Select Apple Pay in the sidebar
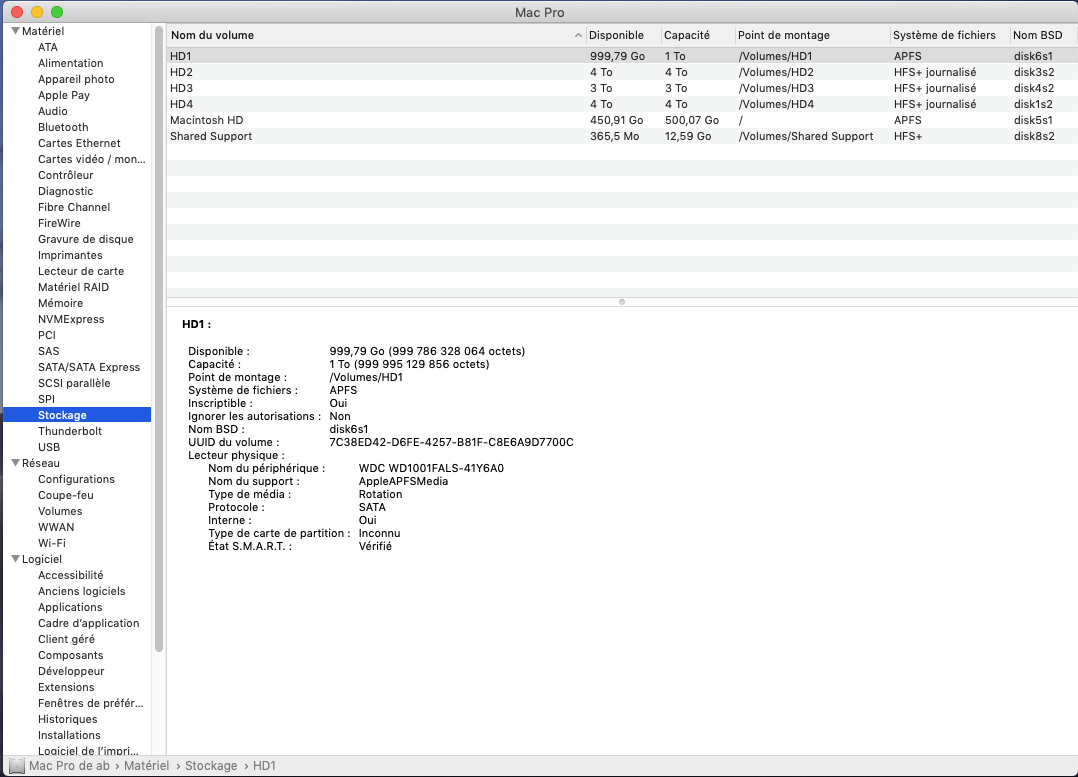1078x777 pixels. [64, 95]
